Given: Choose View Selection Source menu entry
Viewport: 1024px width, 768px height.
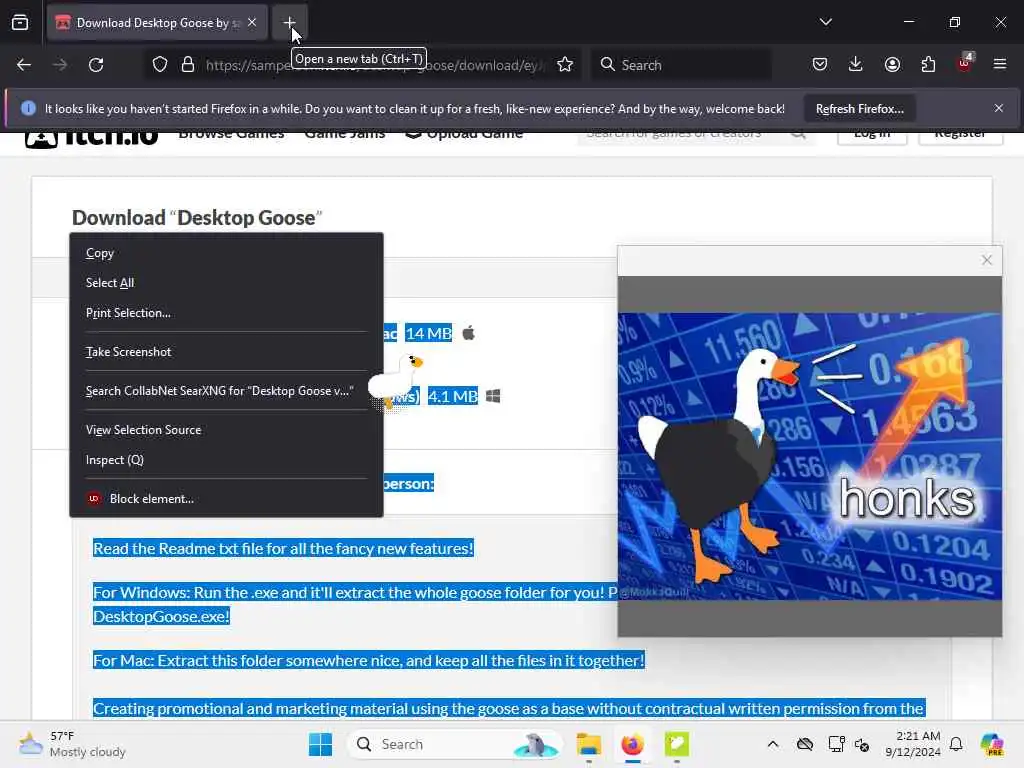Looking at the screenshot, I should (226, 430).
